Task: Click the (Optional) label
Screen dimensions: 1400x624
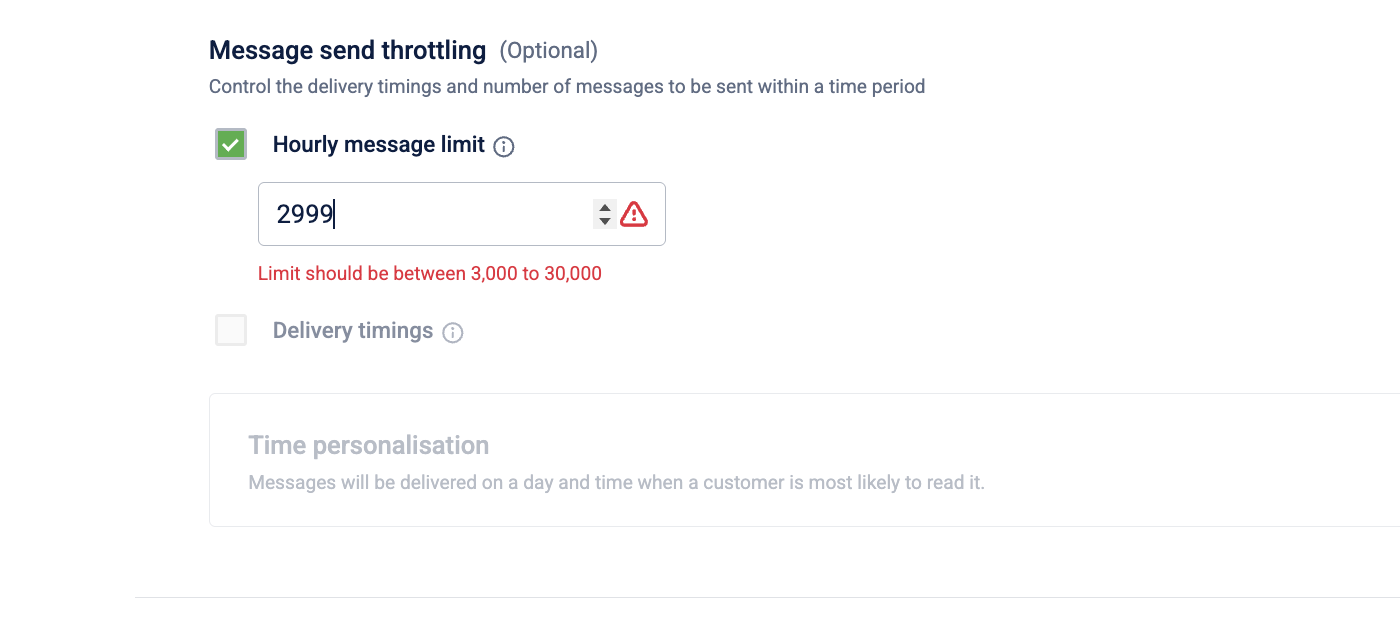Action: point(549,50)
